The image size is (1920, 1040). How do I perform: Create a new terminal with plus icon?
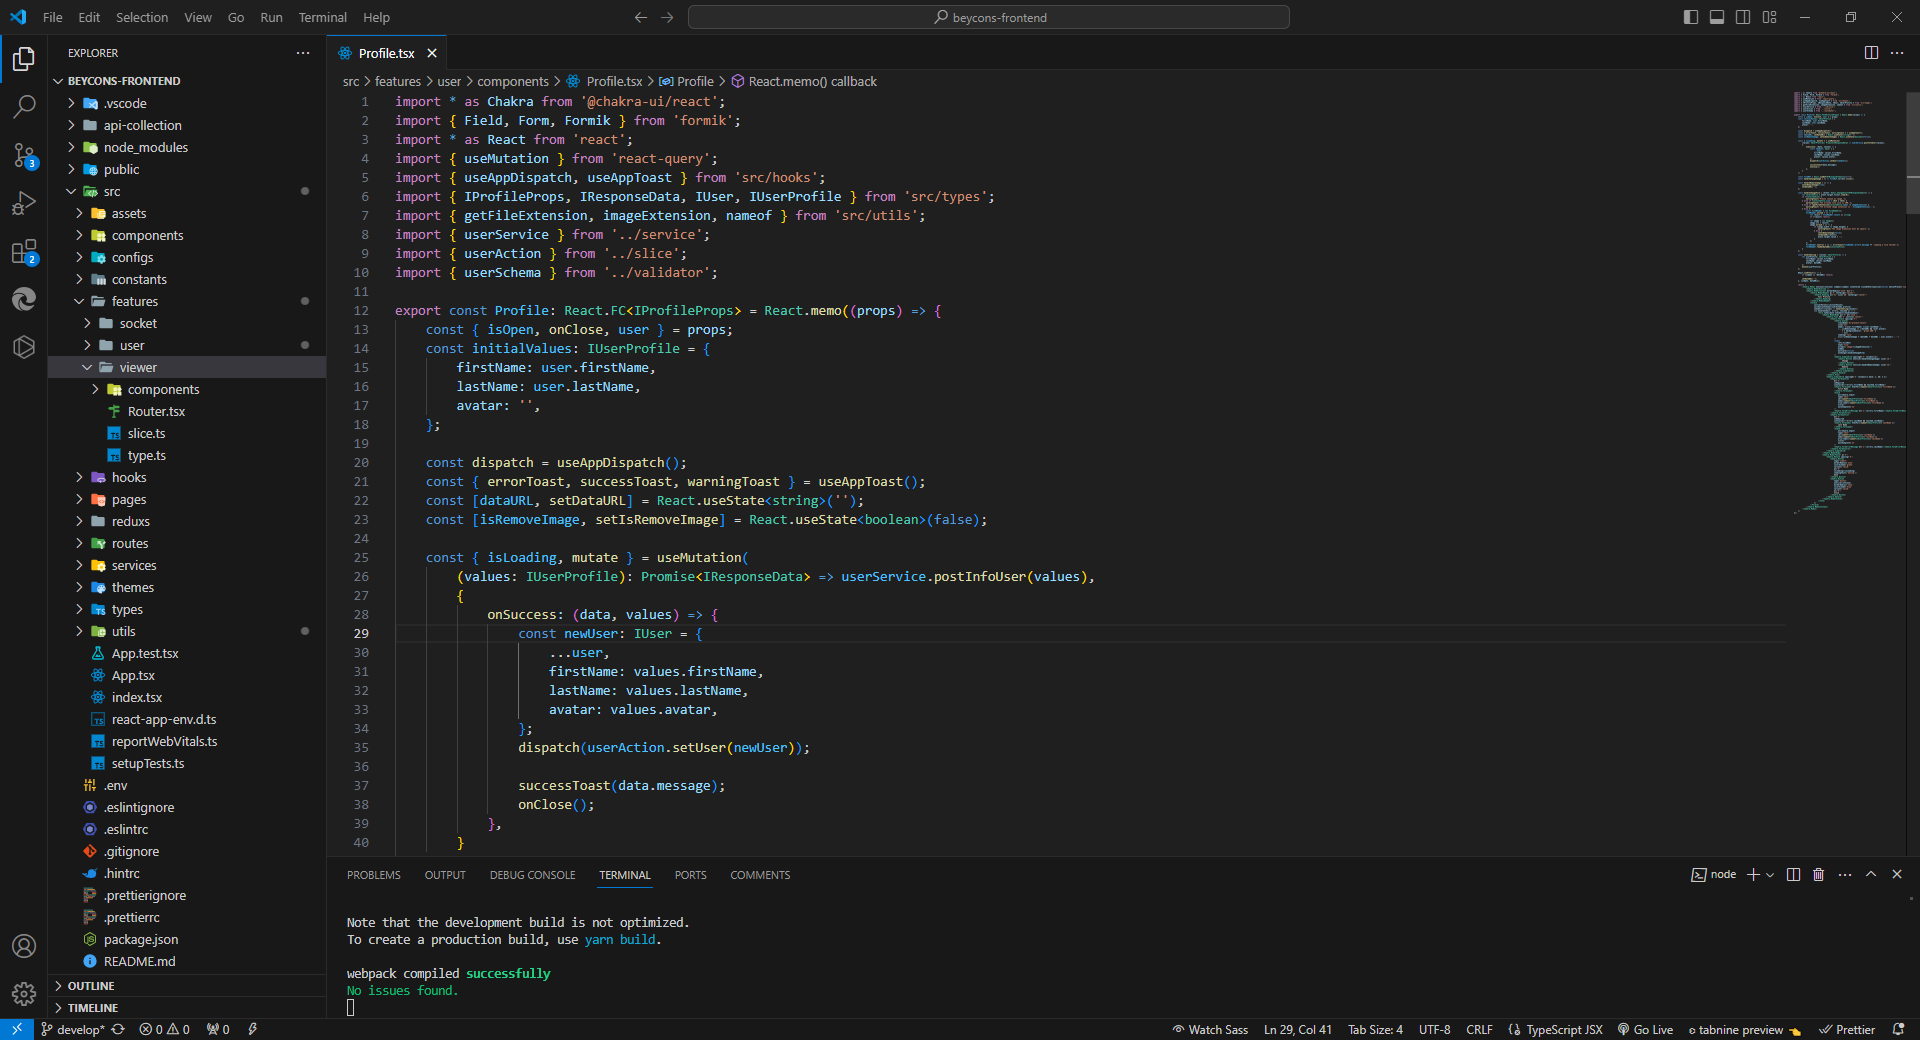click(x=1752, y=874)
